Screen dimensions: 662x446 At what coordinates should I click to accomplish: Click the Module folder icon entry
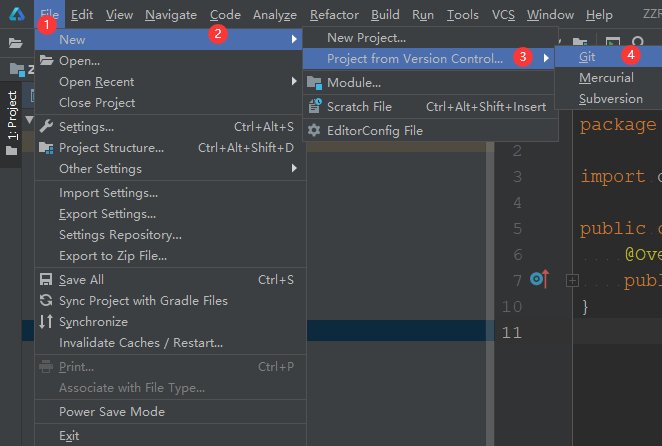314,82
